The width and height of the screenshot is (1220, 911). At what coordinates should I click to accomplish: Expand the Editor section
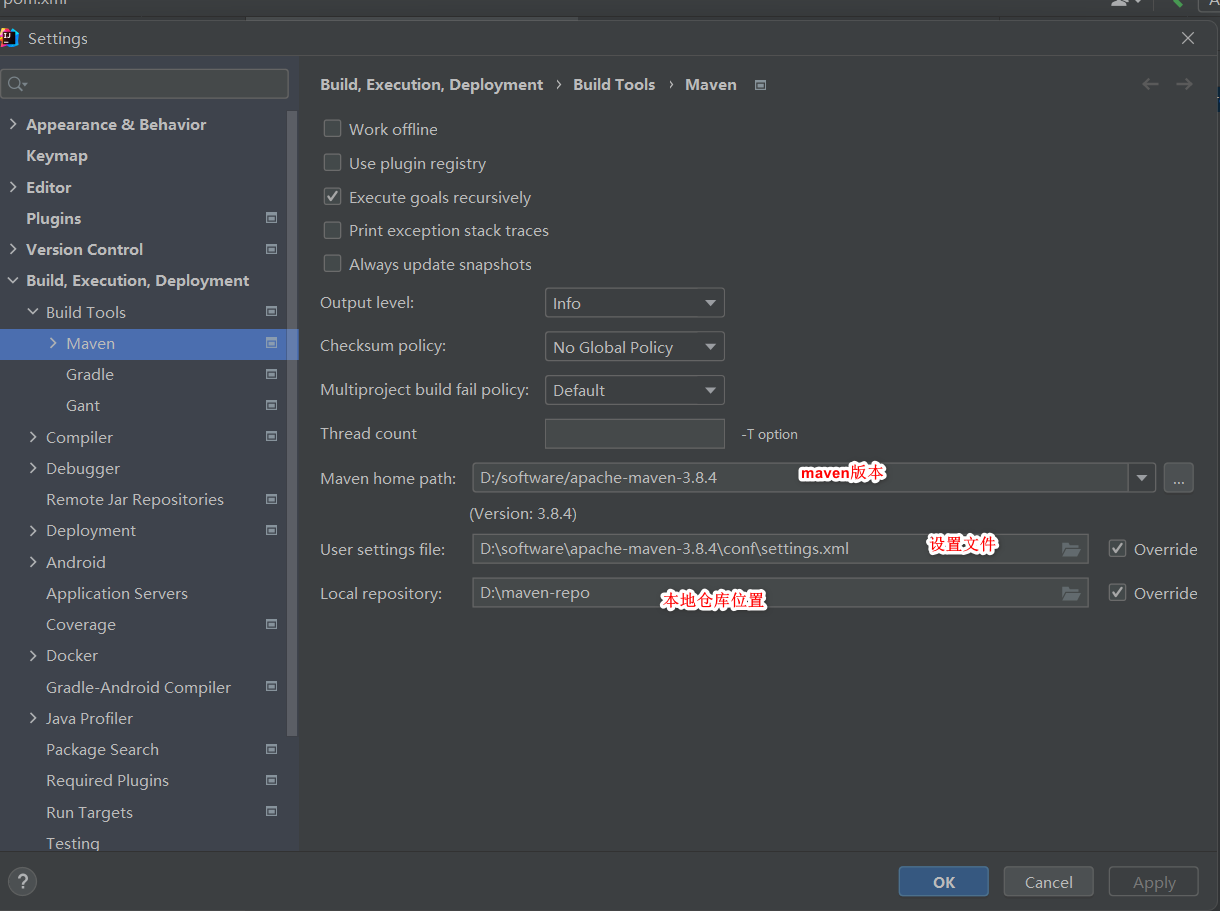13,187
